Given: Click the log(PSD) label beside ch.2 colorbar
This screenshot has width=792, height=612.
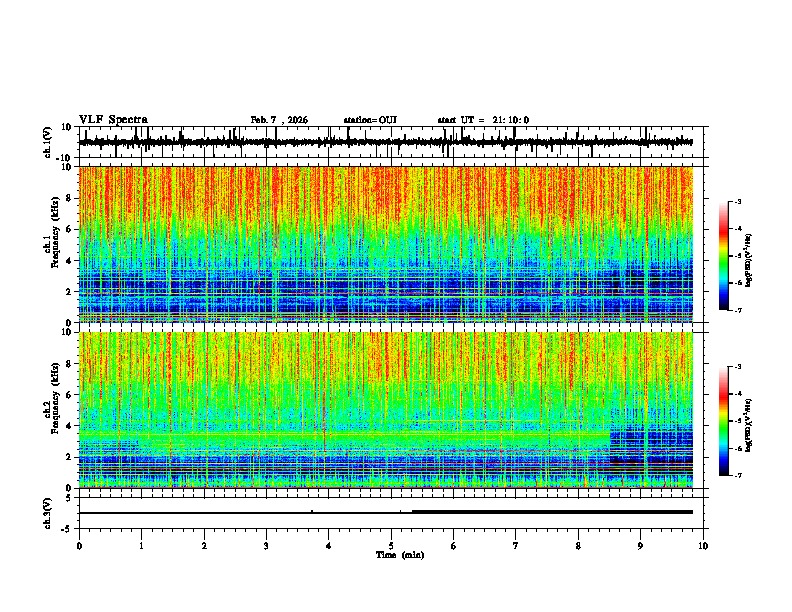Looking at the screenshot, I should pos(748,425).
